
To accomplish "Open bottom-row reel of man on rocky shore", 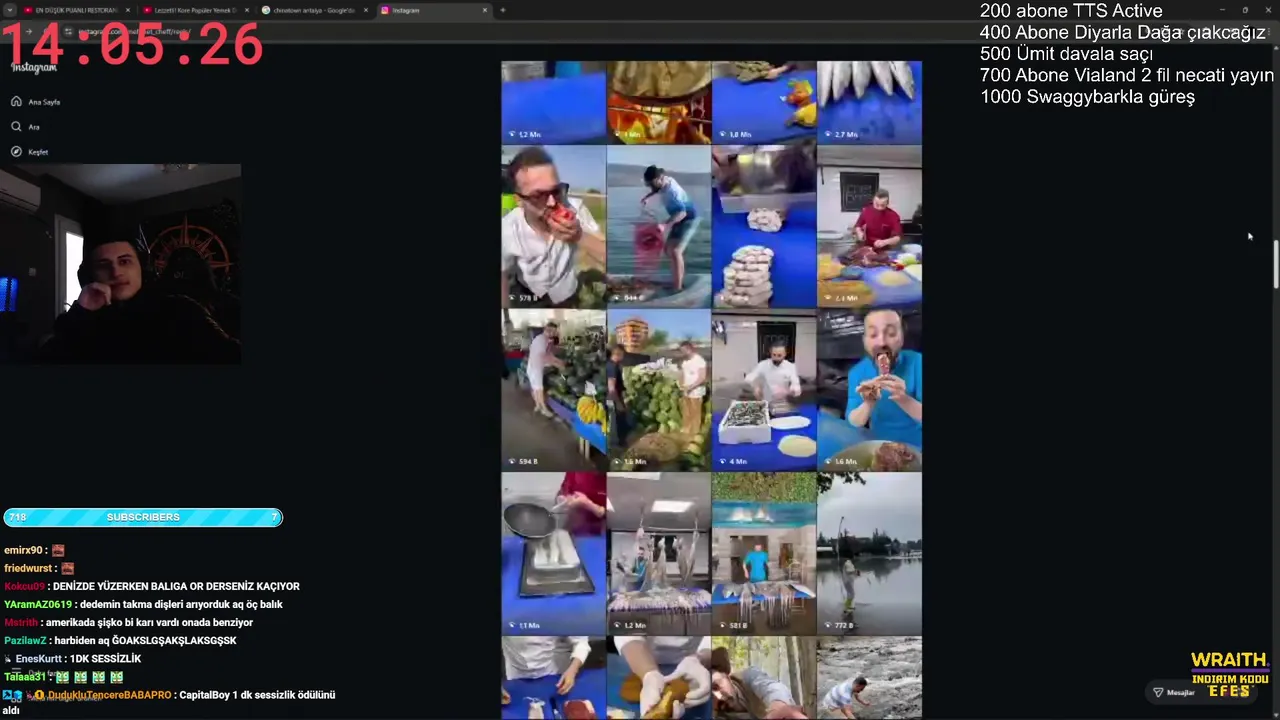I will tap(869, 678).
